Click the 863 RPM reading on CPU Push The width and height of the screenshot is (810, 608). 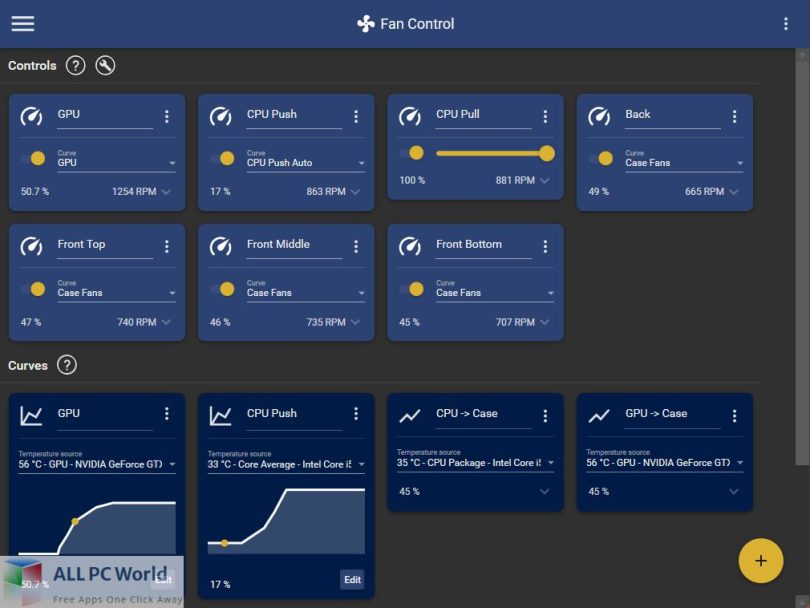[x=325, y=192]
